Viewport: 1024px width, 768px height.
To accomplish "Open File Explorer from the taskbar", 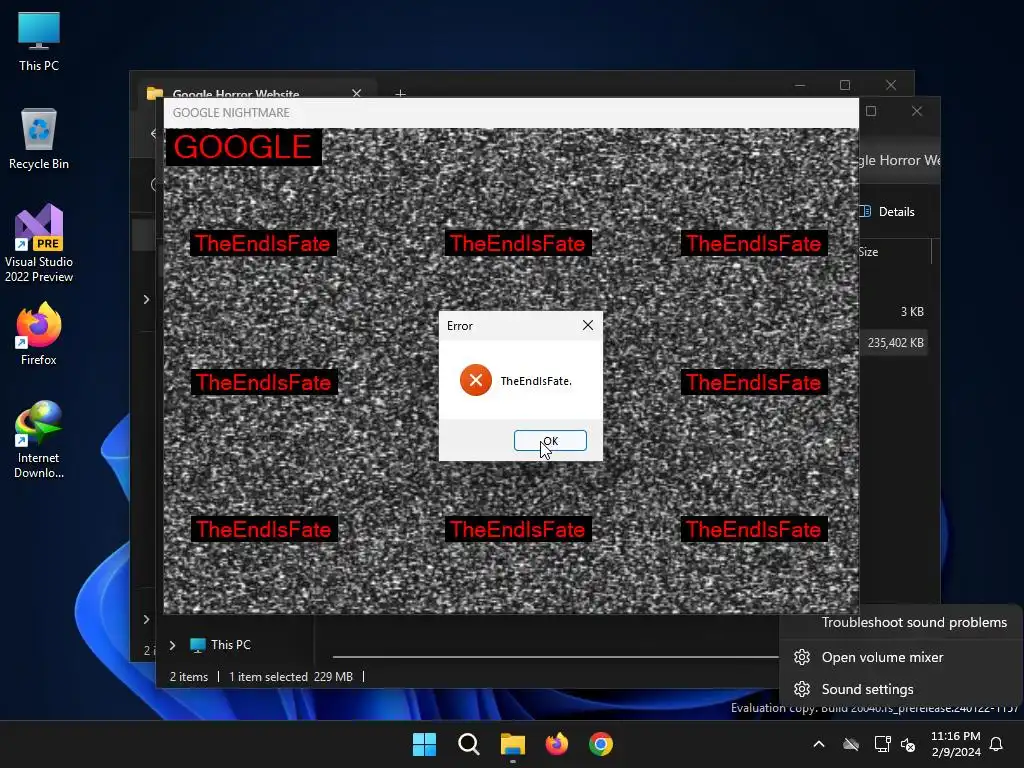I will (x=513, y=744).
